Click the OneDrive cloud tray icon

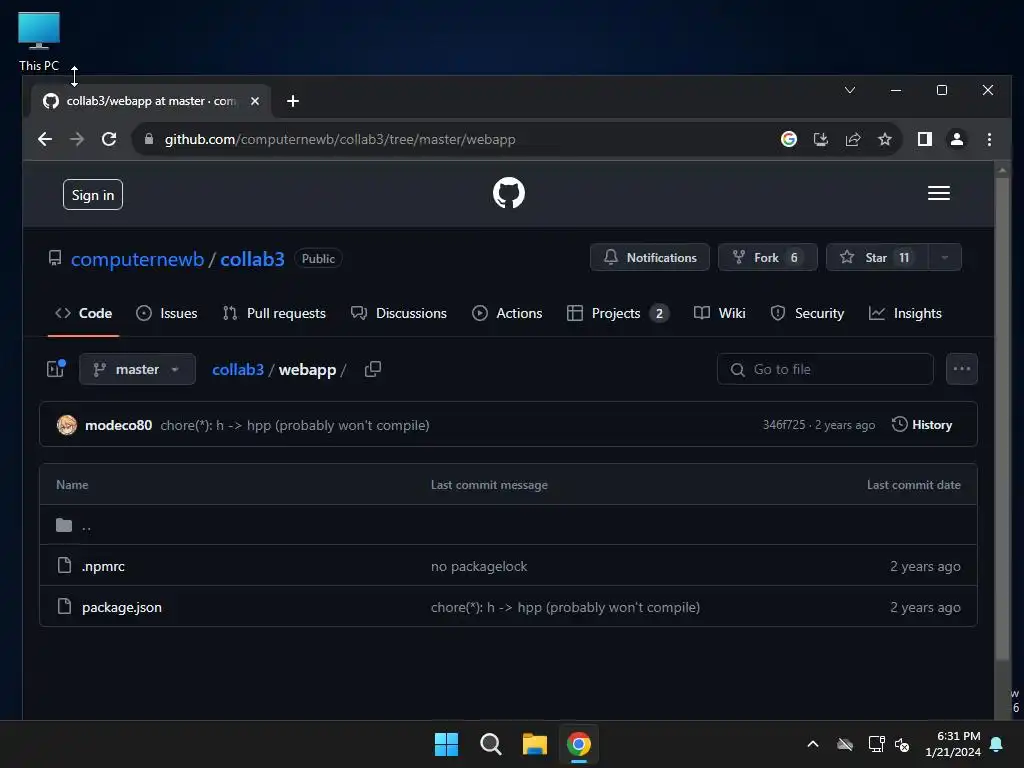[844, 744]
